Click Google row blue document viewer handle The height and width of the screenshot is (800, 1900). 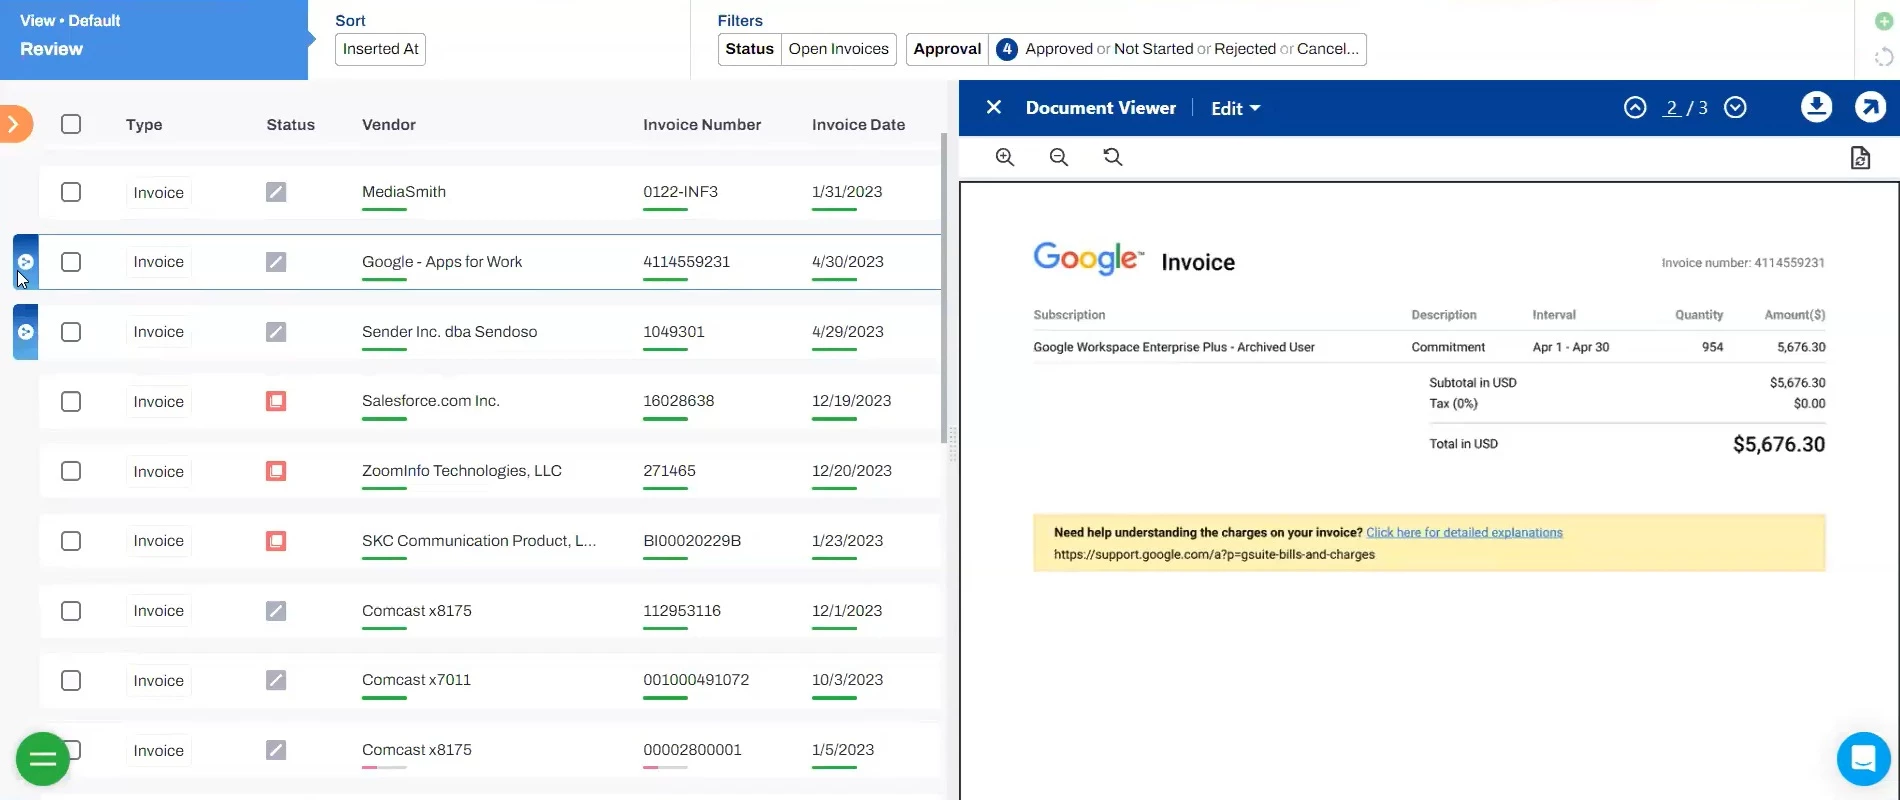(x=26, y=262)
